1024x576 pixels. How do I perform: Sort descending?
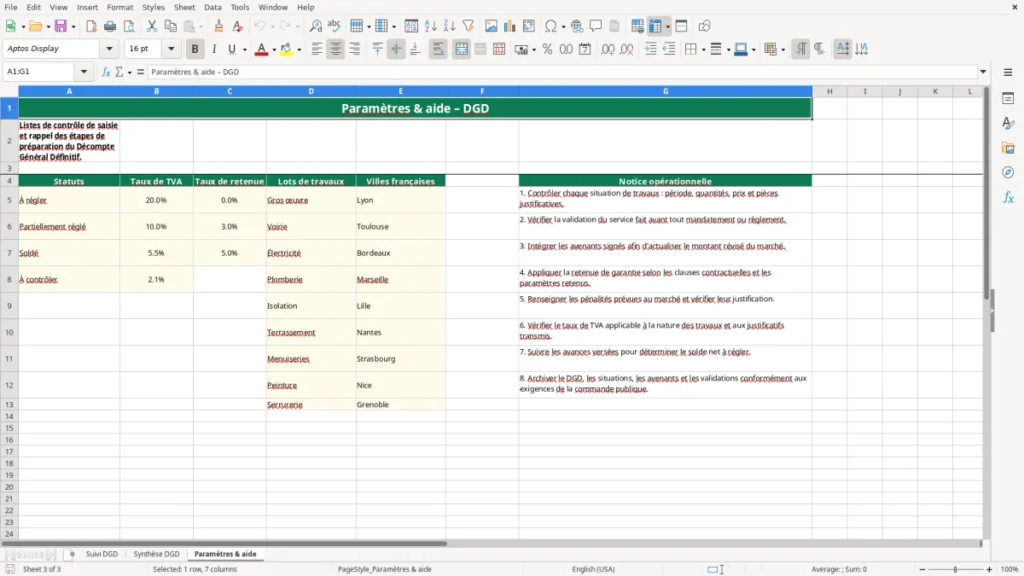click(449, 26)
